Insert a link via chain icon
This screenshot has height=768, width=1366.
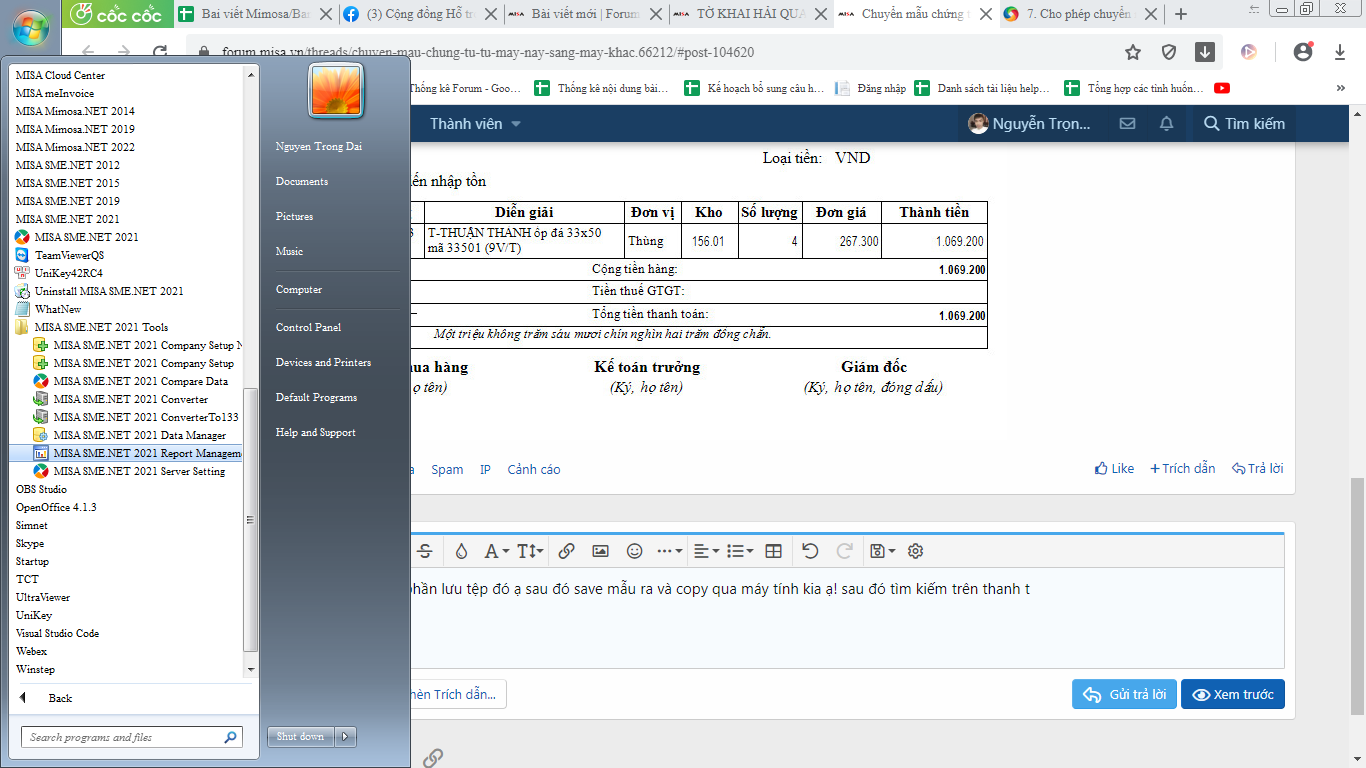click(x=566, y=551)
